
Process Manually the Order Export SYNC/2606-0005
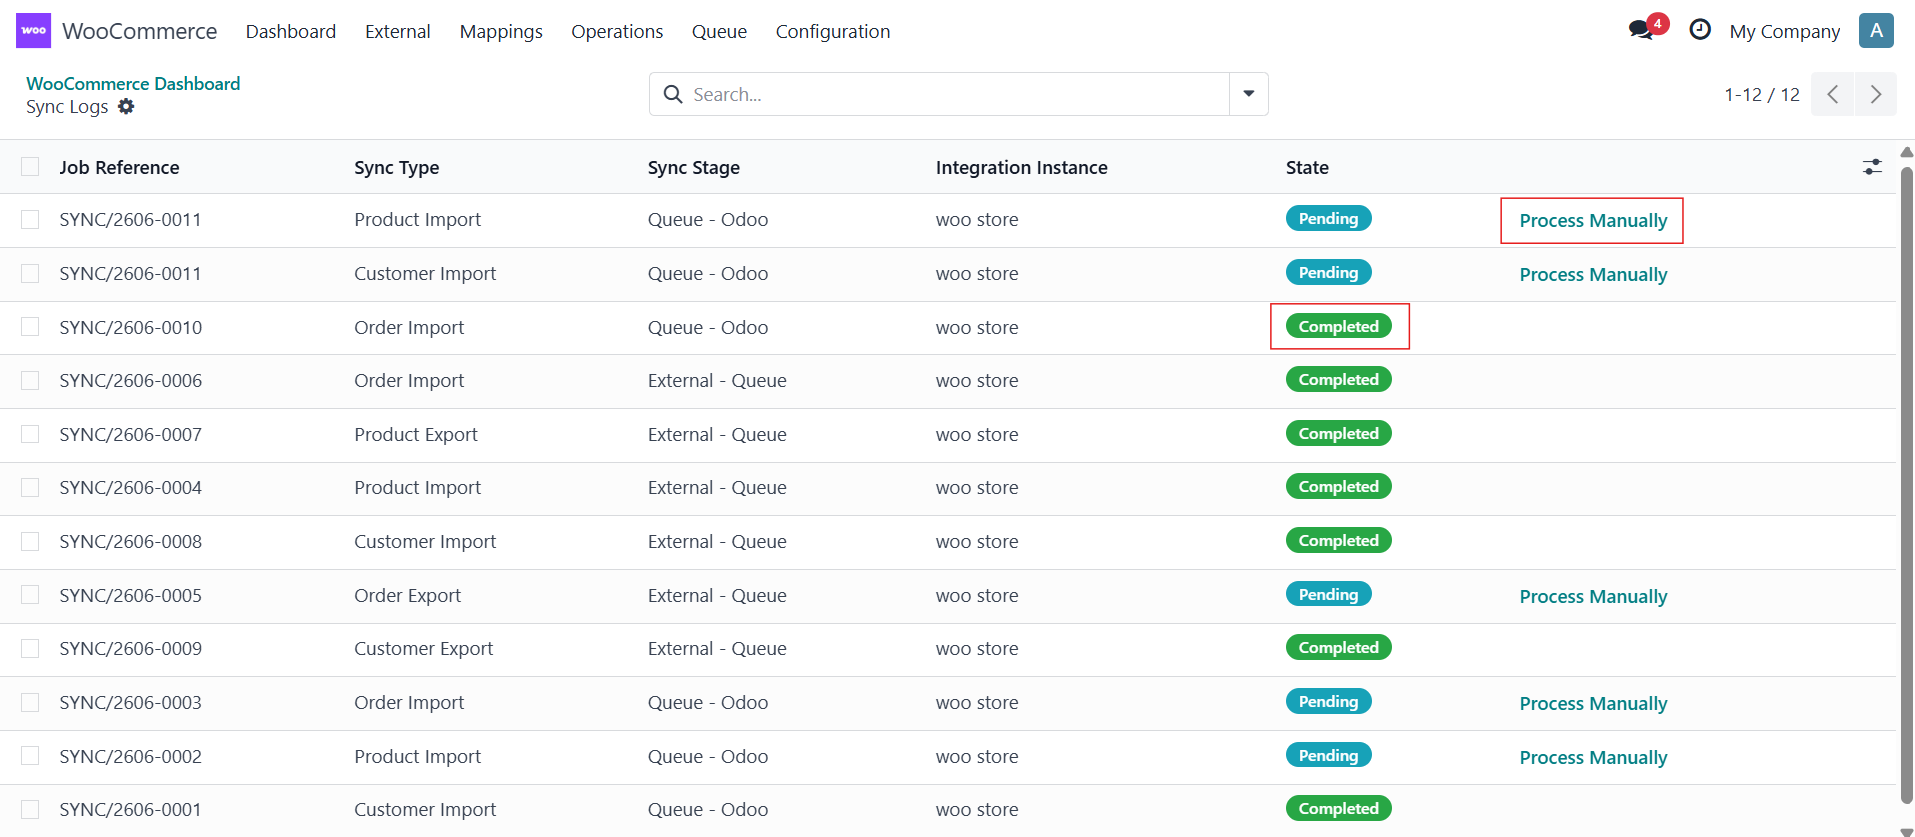[1593, 596]
